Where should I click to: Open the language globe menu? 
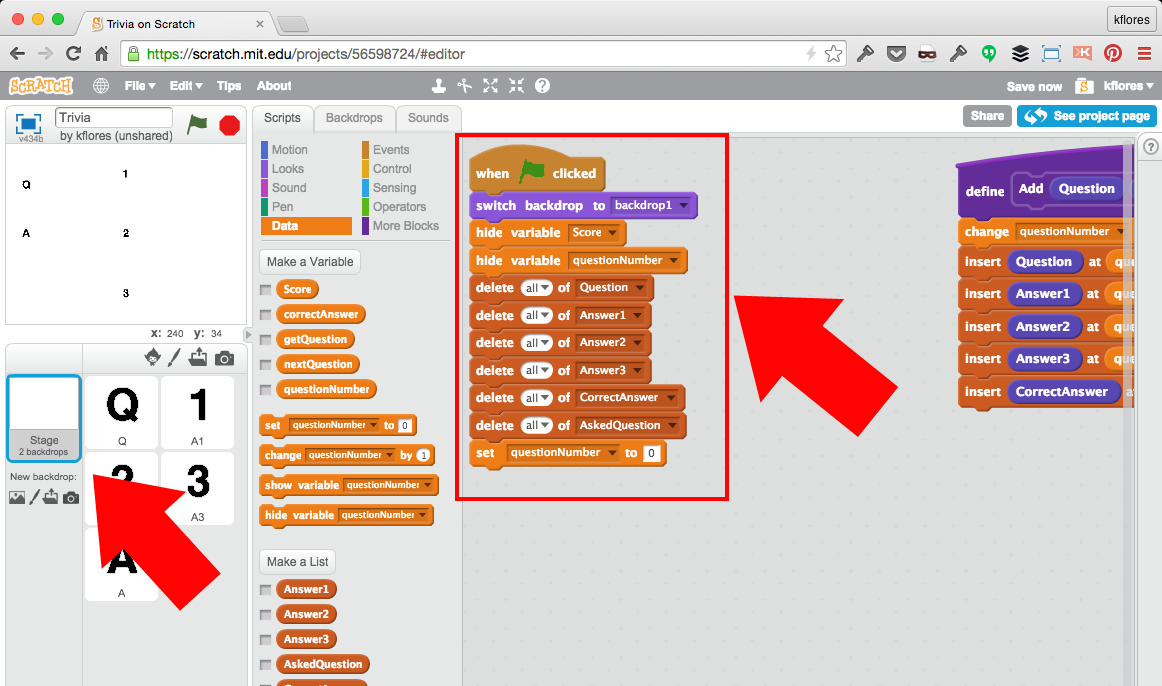pyautogui.click(x=101, y=86)
